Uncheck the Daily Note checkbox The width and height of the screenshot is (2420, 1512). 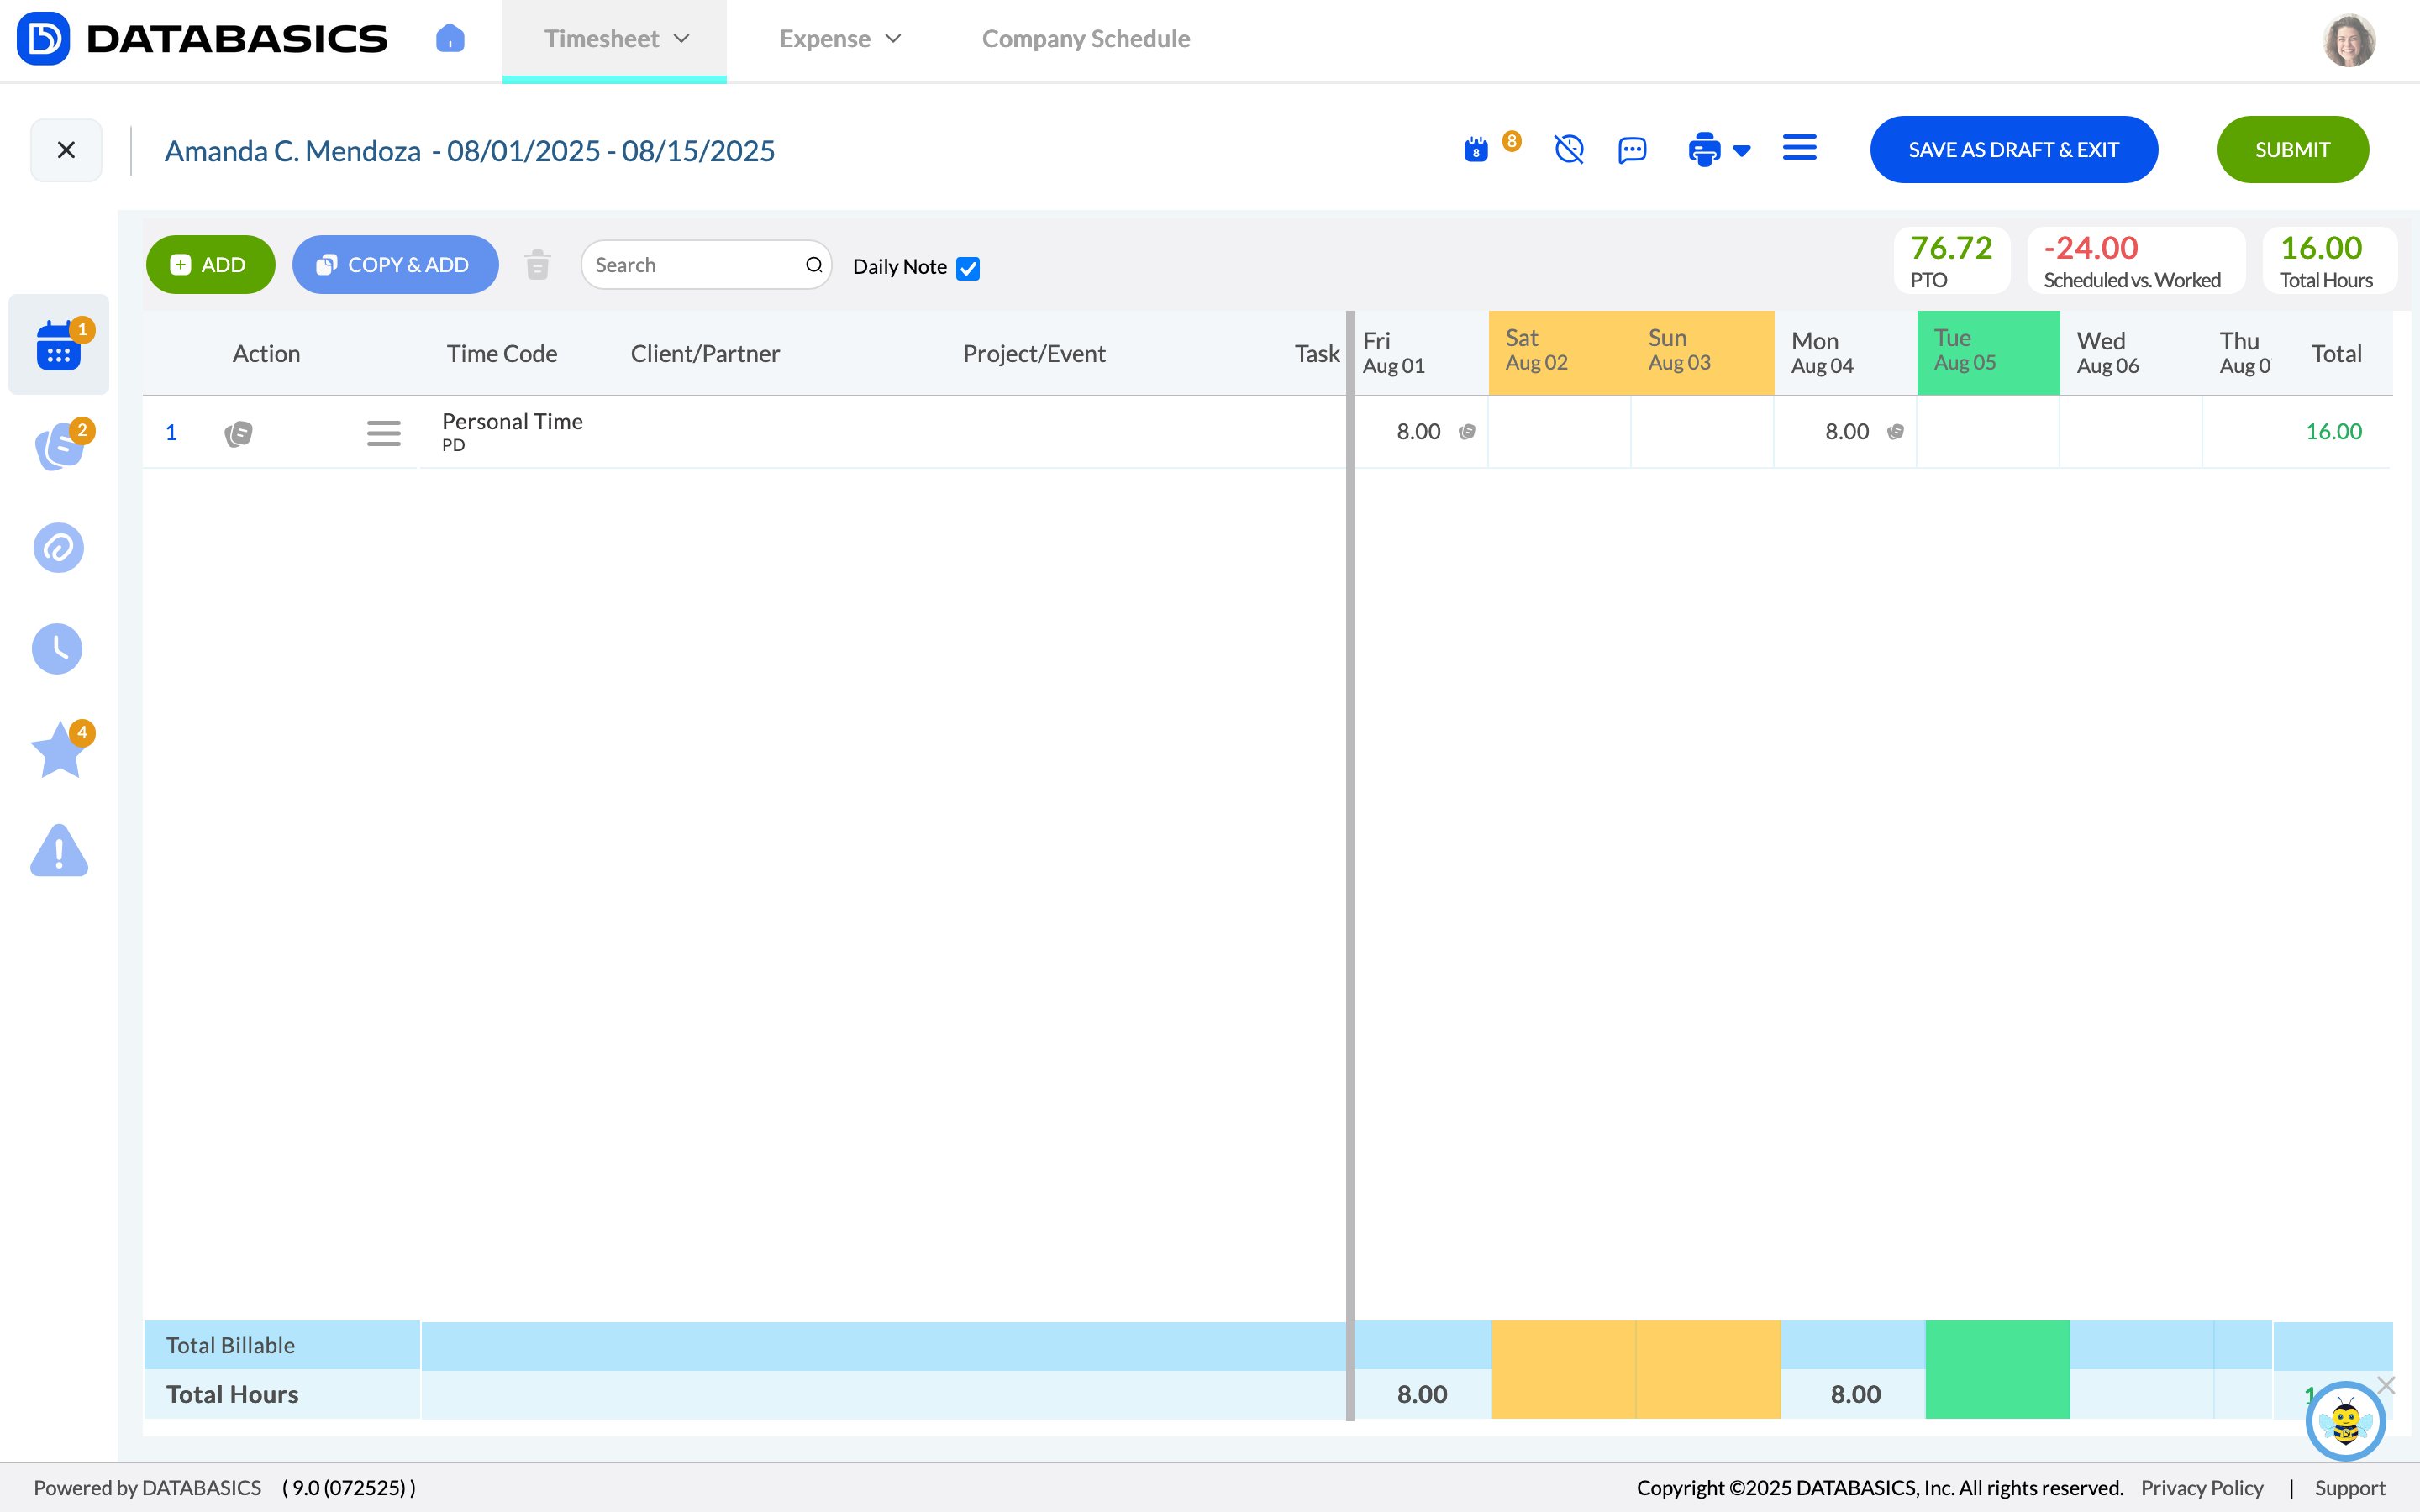967,268
